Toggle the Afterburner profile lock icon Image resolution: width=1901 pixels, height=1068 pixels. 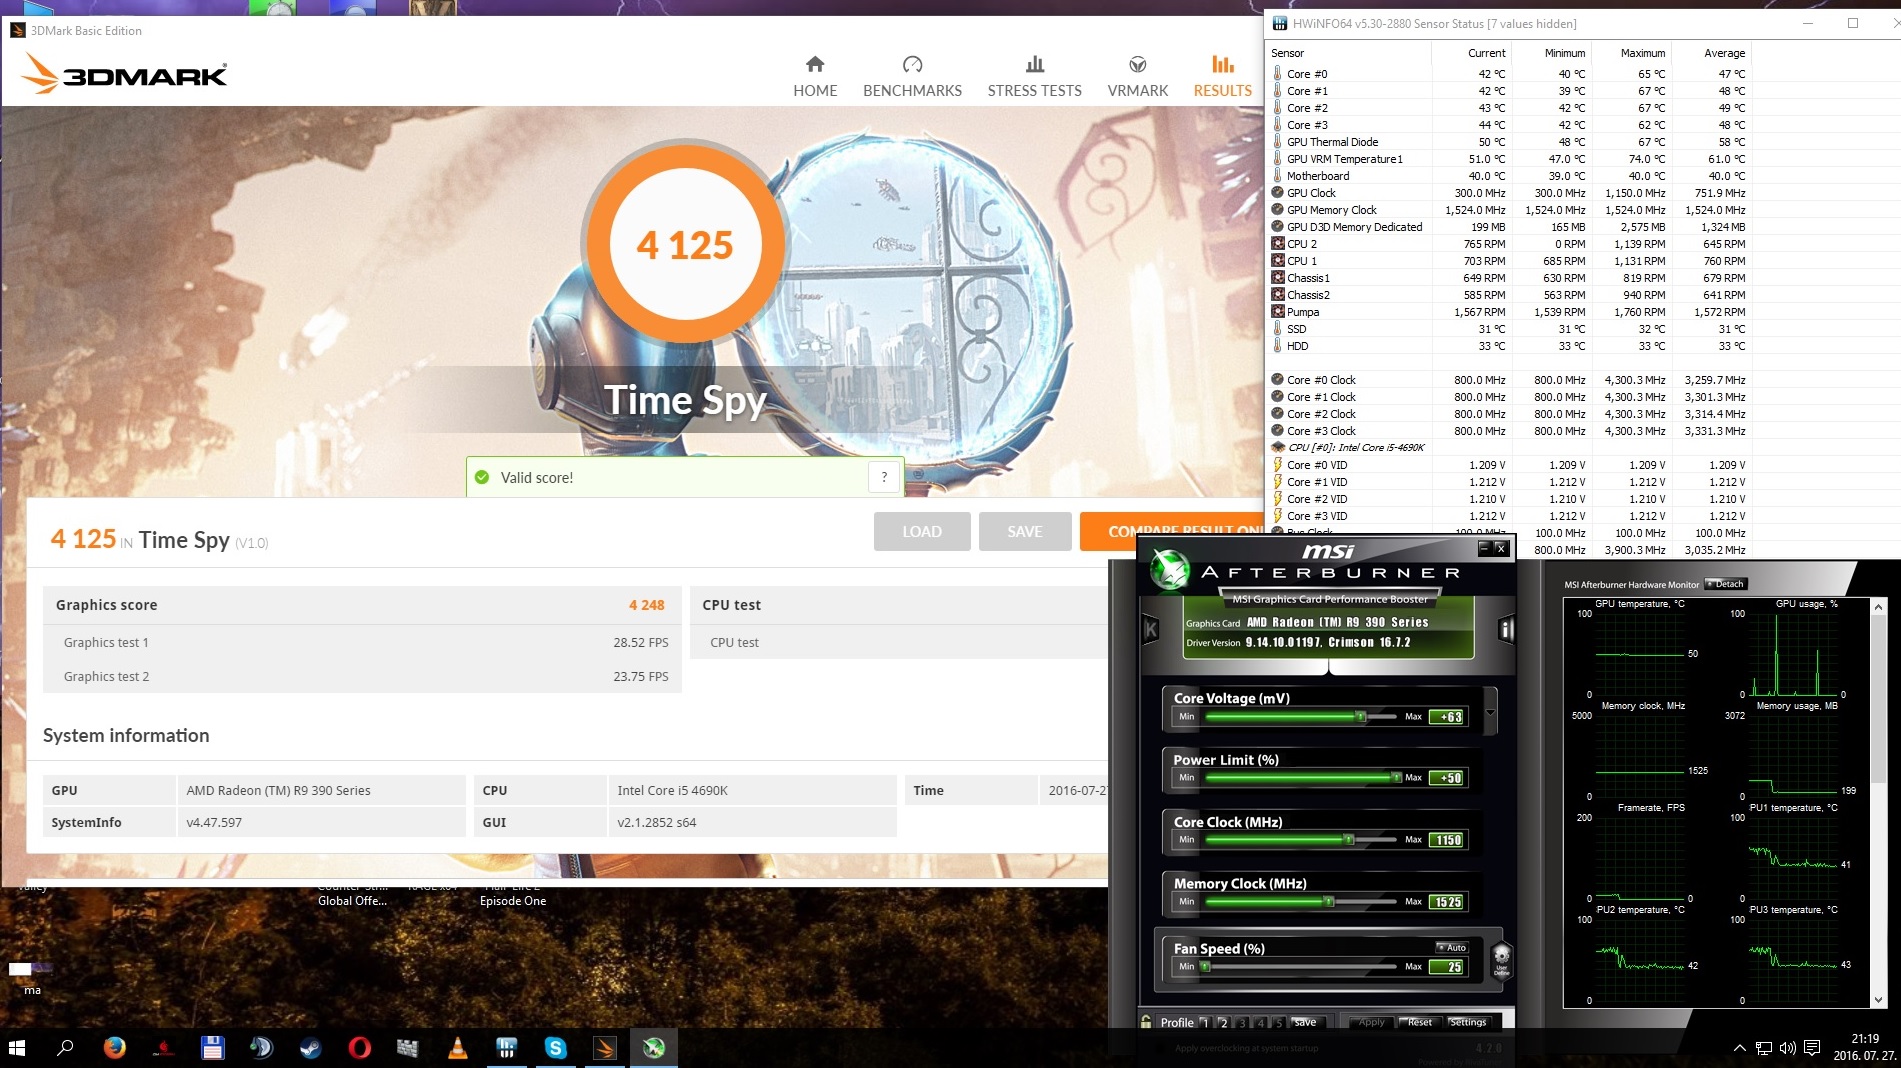[1146, 1021]
